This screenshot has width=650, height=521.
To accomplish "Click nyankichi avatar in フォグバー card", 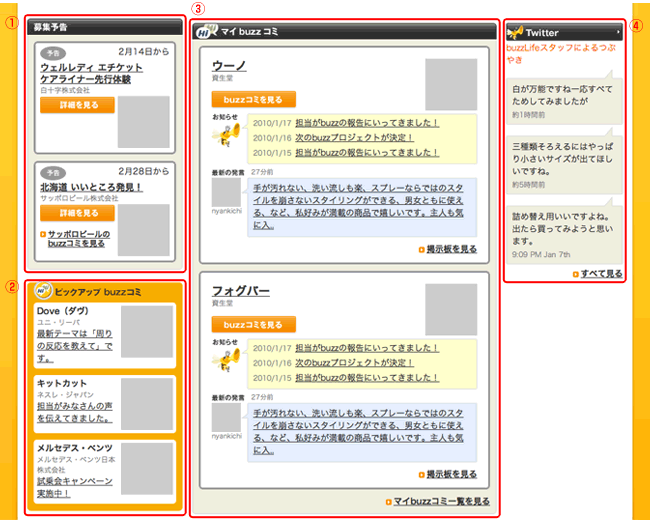I will (x=226, y=417).
